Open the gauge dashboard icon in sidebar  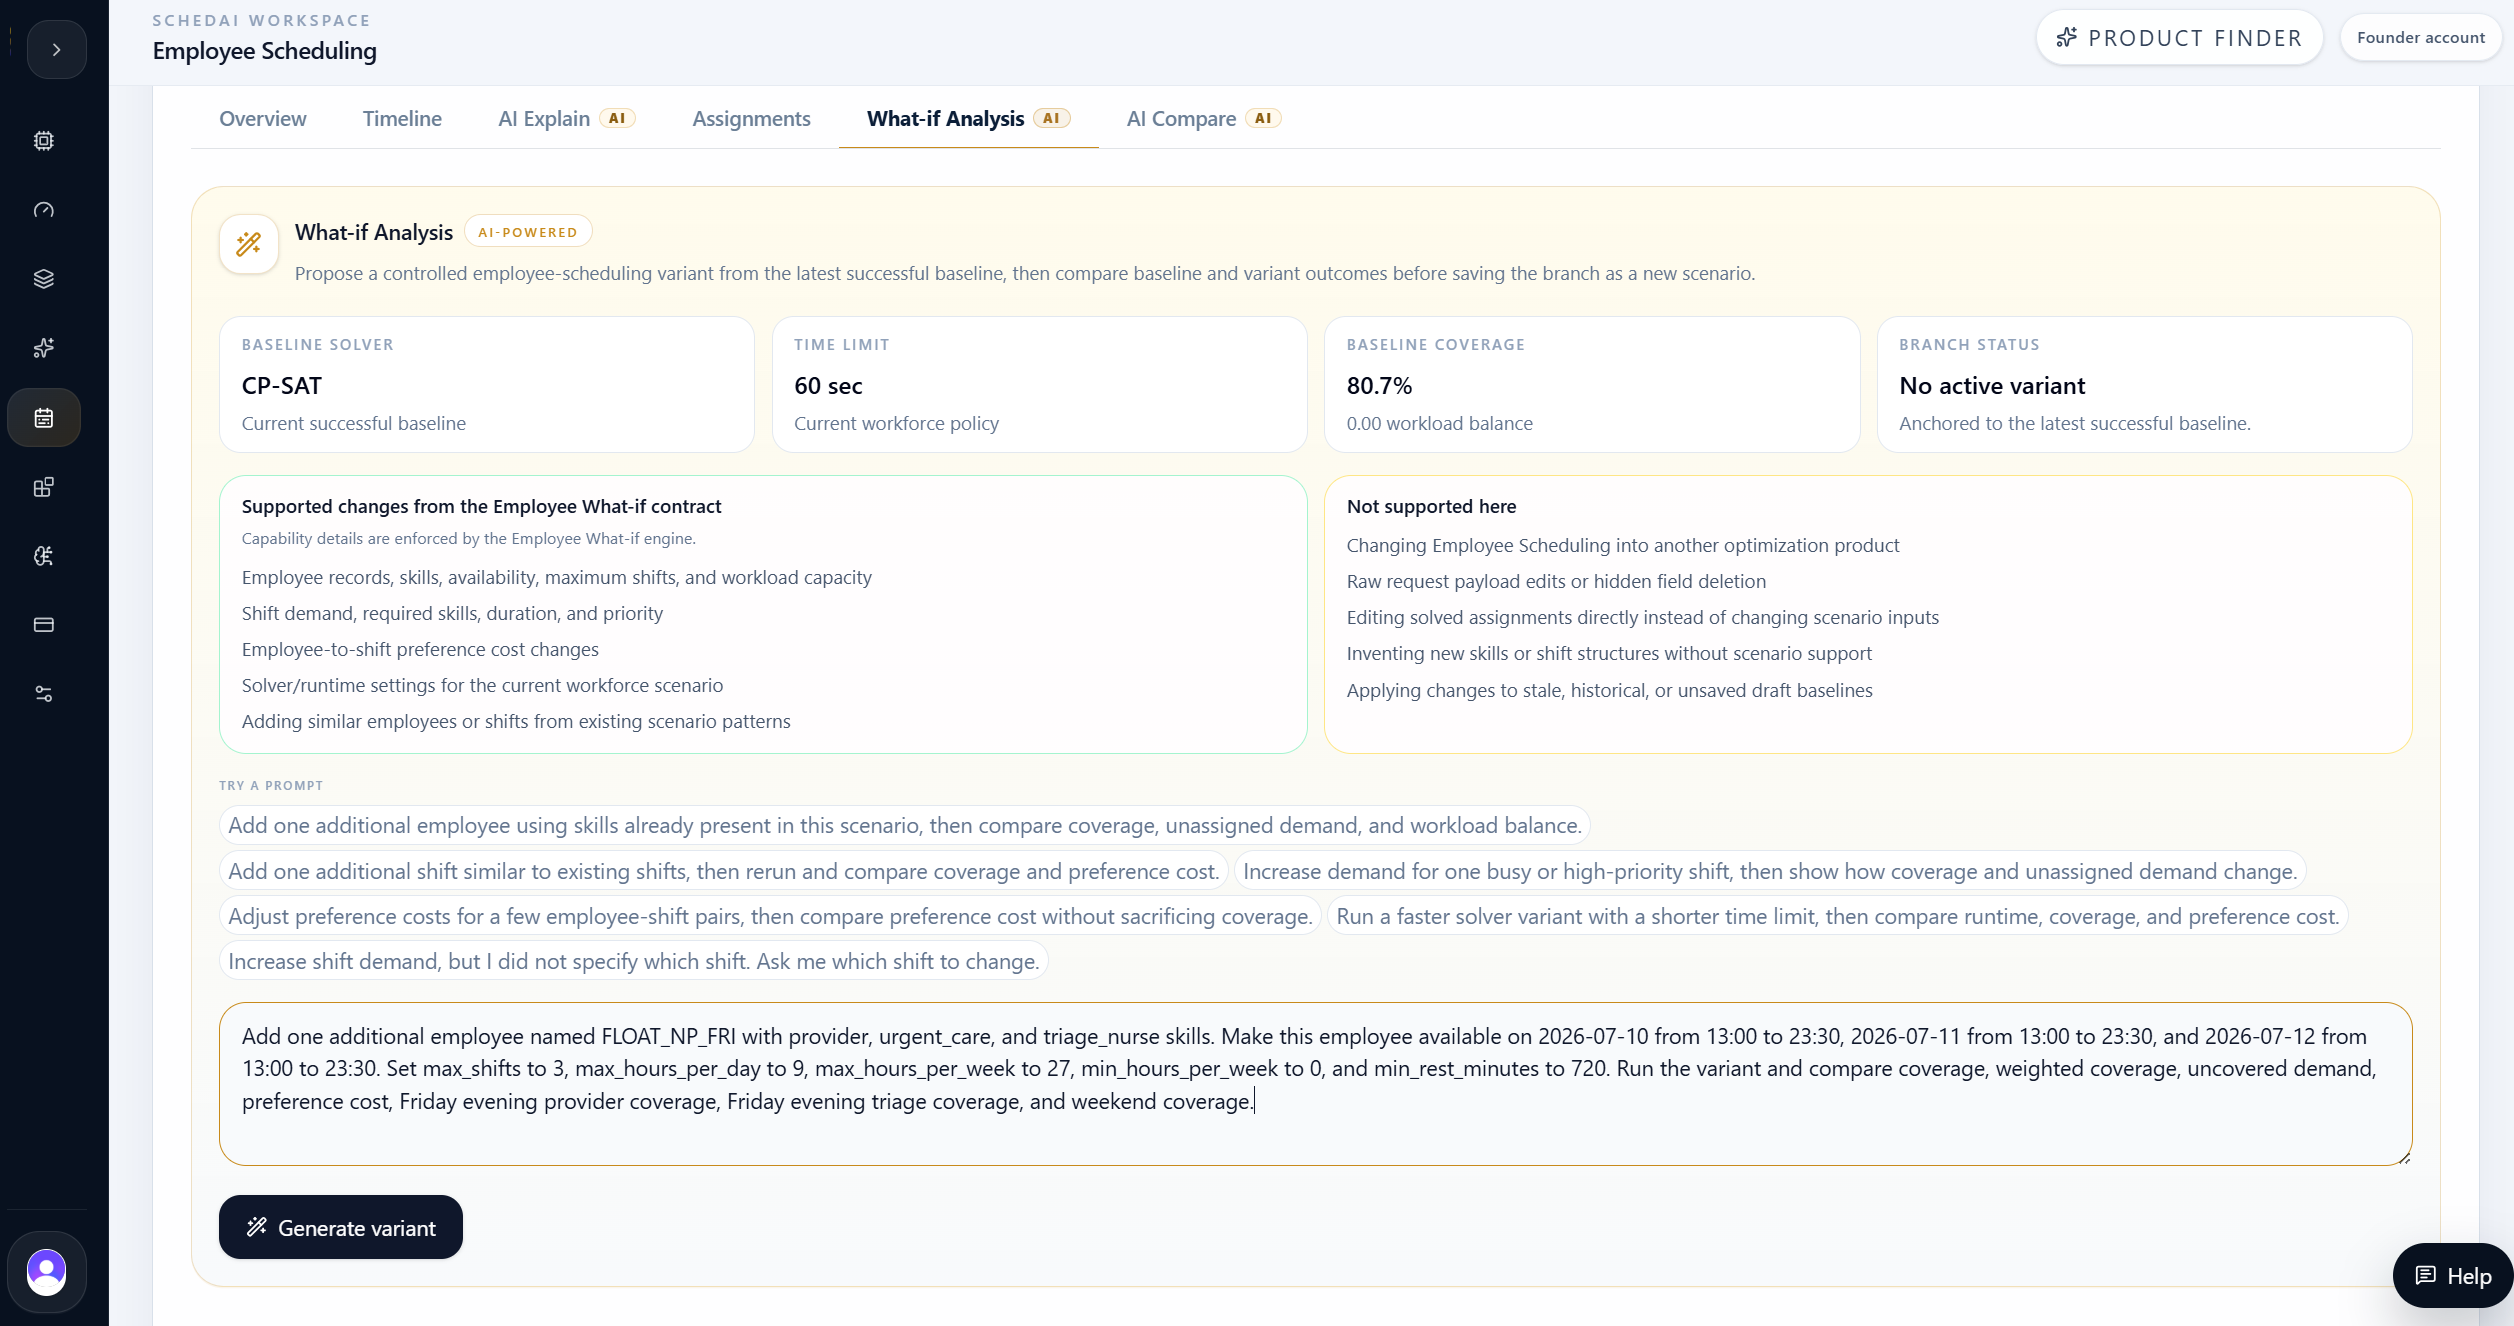pos(44,210)
